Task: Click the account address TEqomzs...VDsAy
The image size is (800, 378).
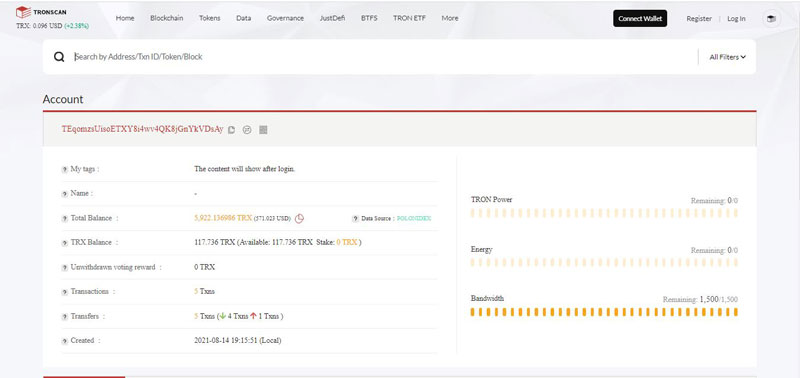Action: pyautogui.click(x=142, y=129)
